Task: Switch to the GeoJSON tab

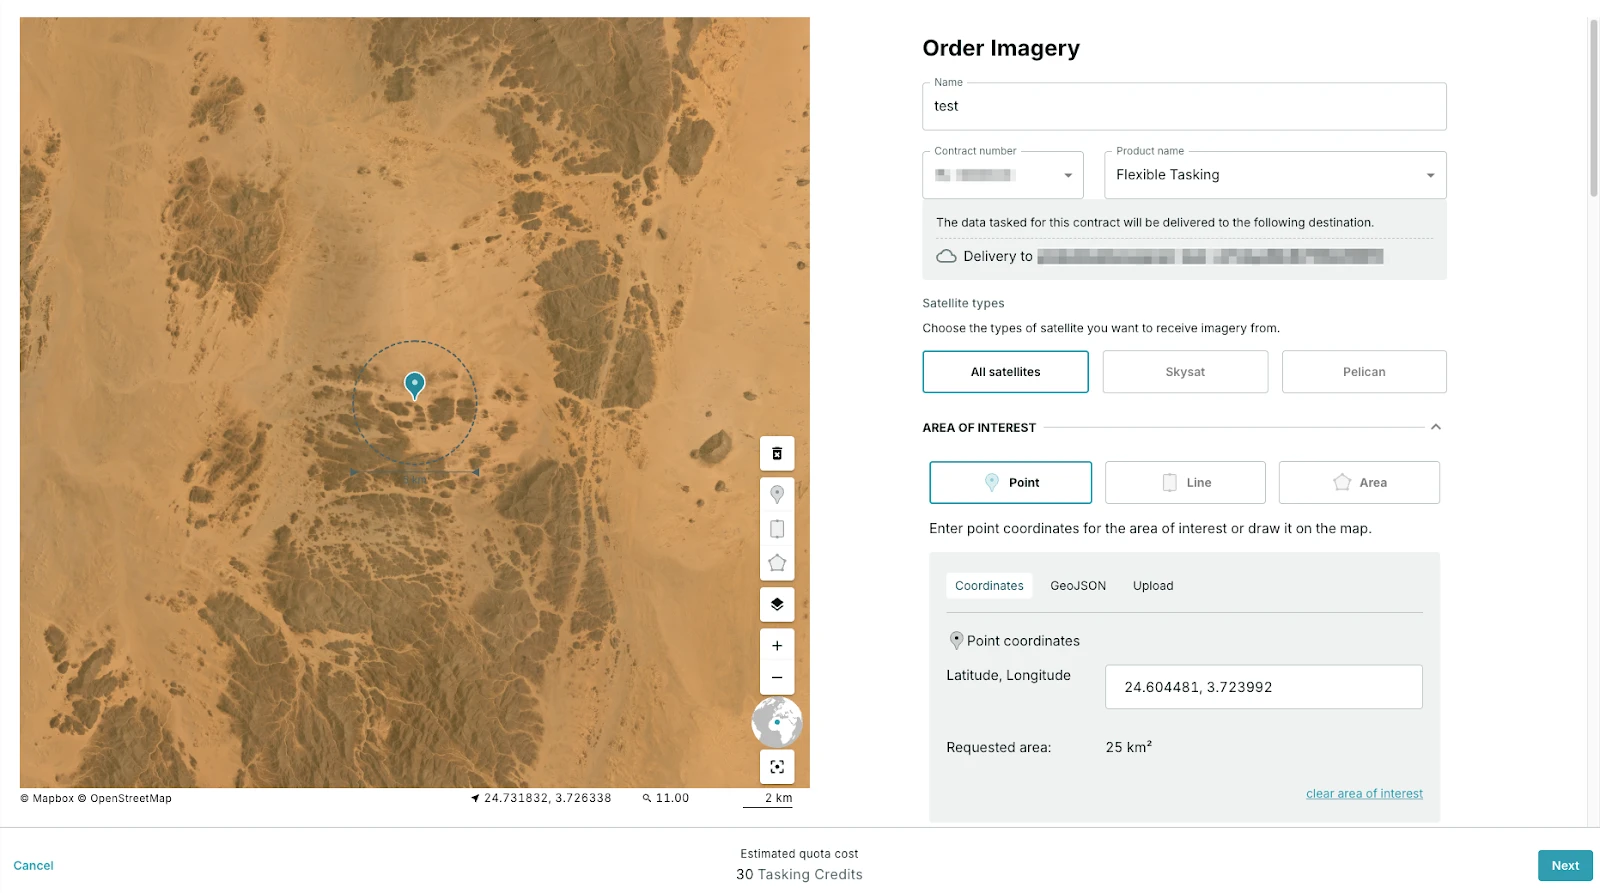Action: tap(1078, 586)
